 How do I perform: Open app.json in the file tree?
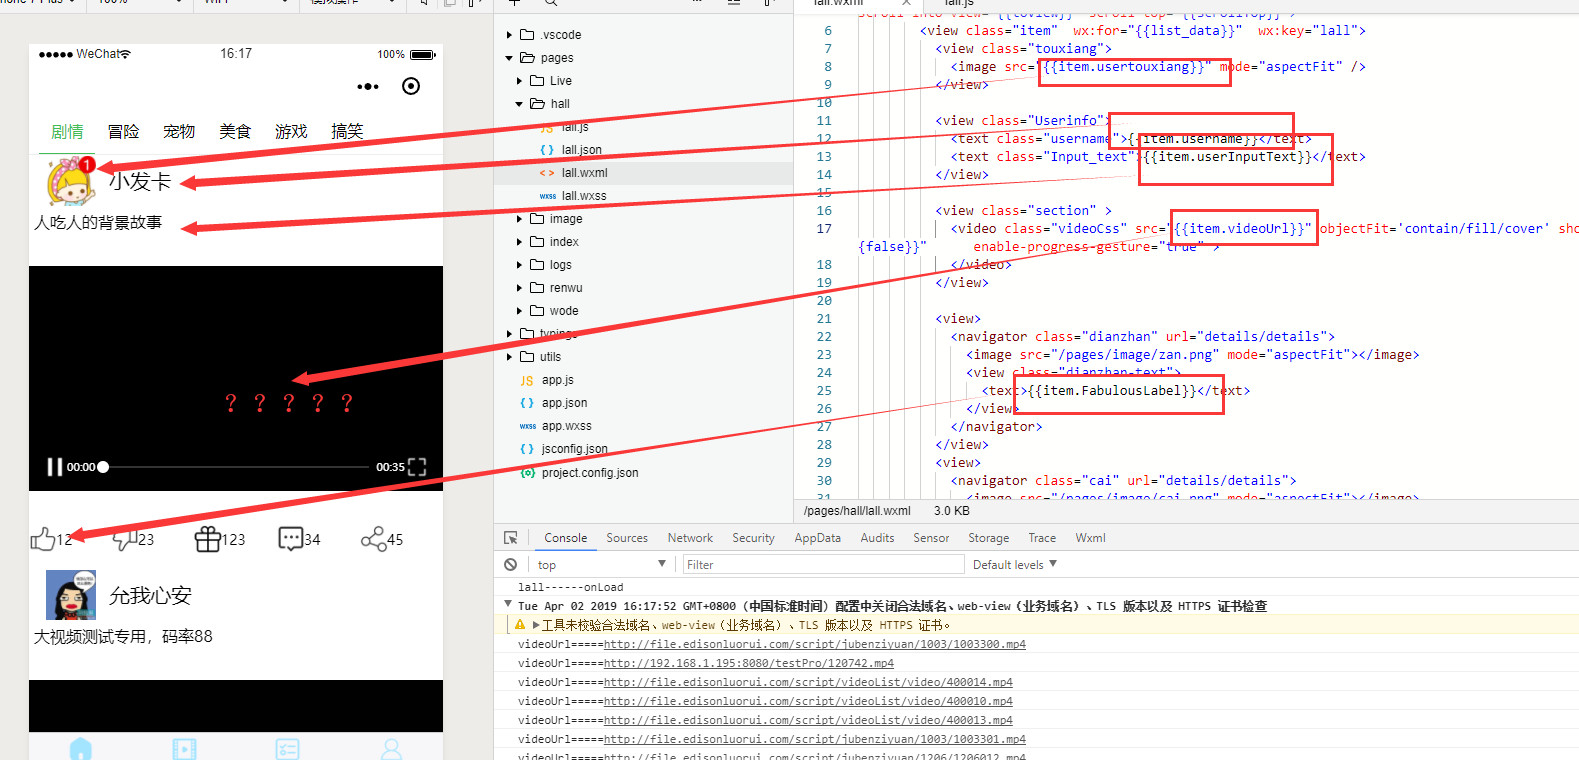click(x=564, y=403)
